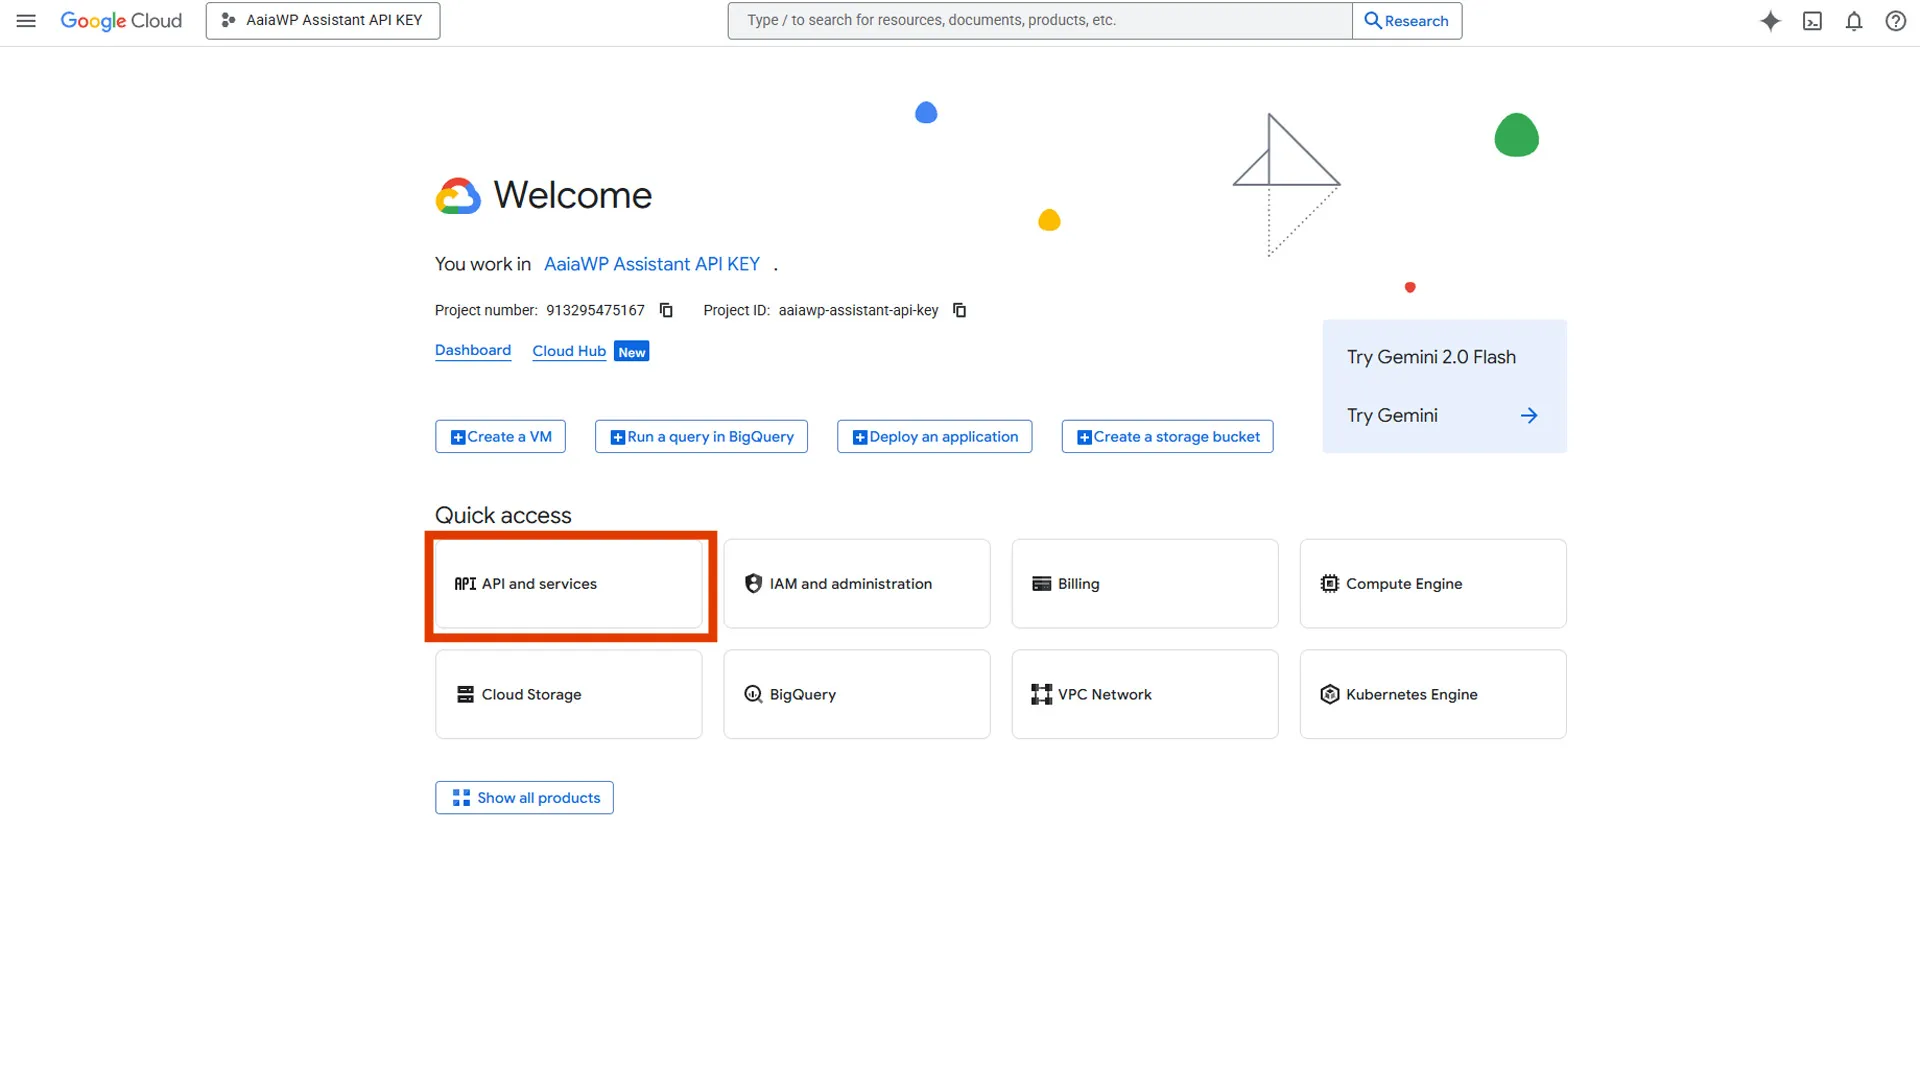Screen dimensions: 1920x1080
Task: Click Show all products button
Action: [x=524, y=798]
